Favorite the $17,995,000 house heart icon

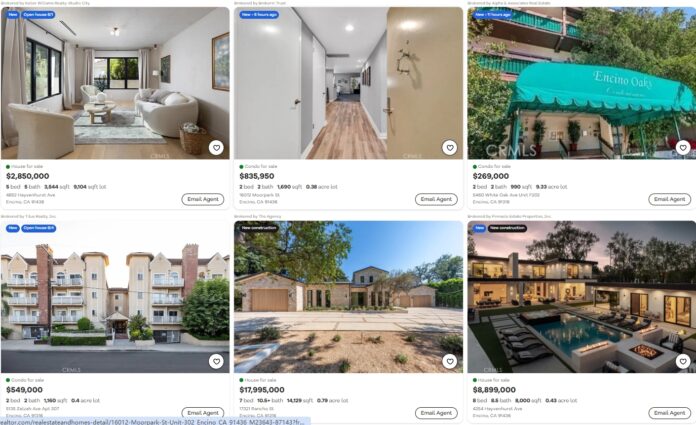pos(450,361)
